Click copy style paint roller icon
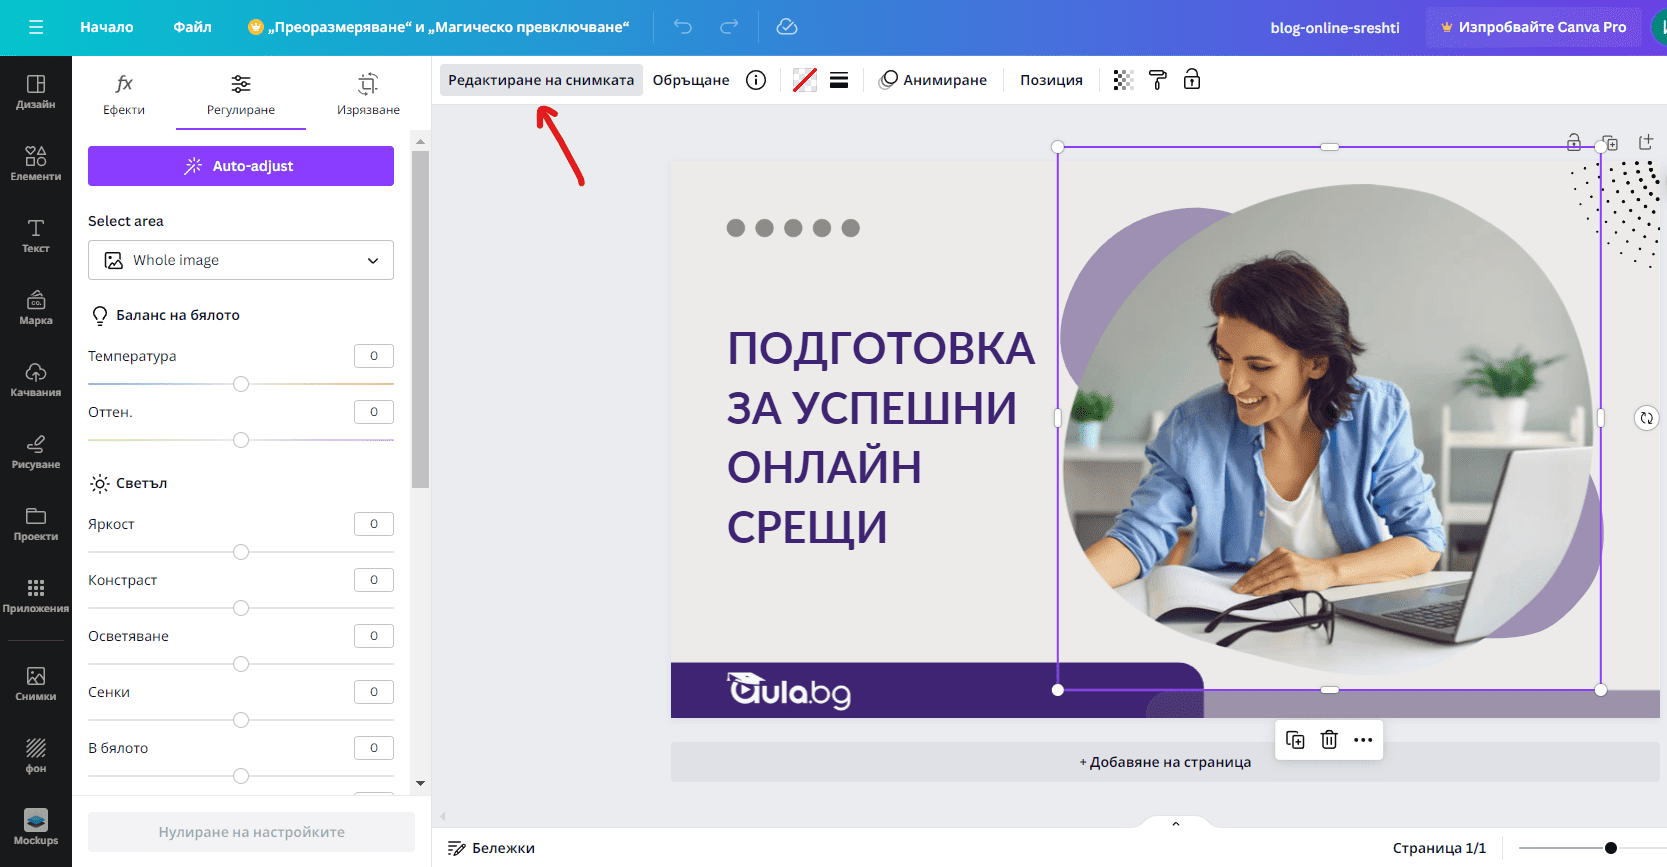Viewport: 1667px width, 867px height. [x=1157, y=80]
